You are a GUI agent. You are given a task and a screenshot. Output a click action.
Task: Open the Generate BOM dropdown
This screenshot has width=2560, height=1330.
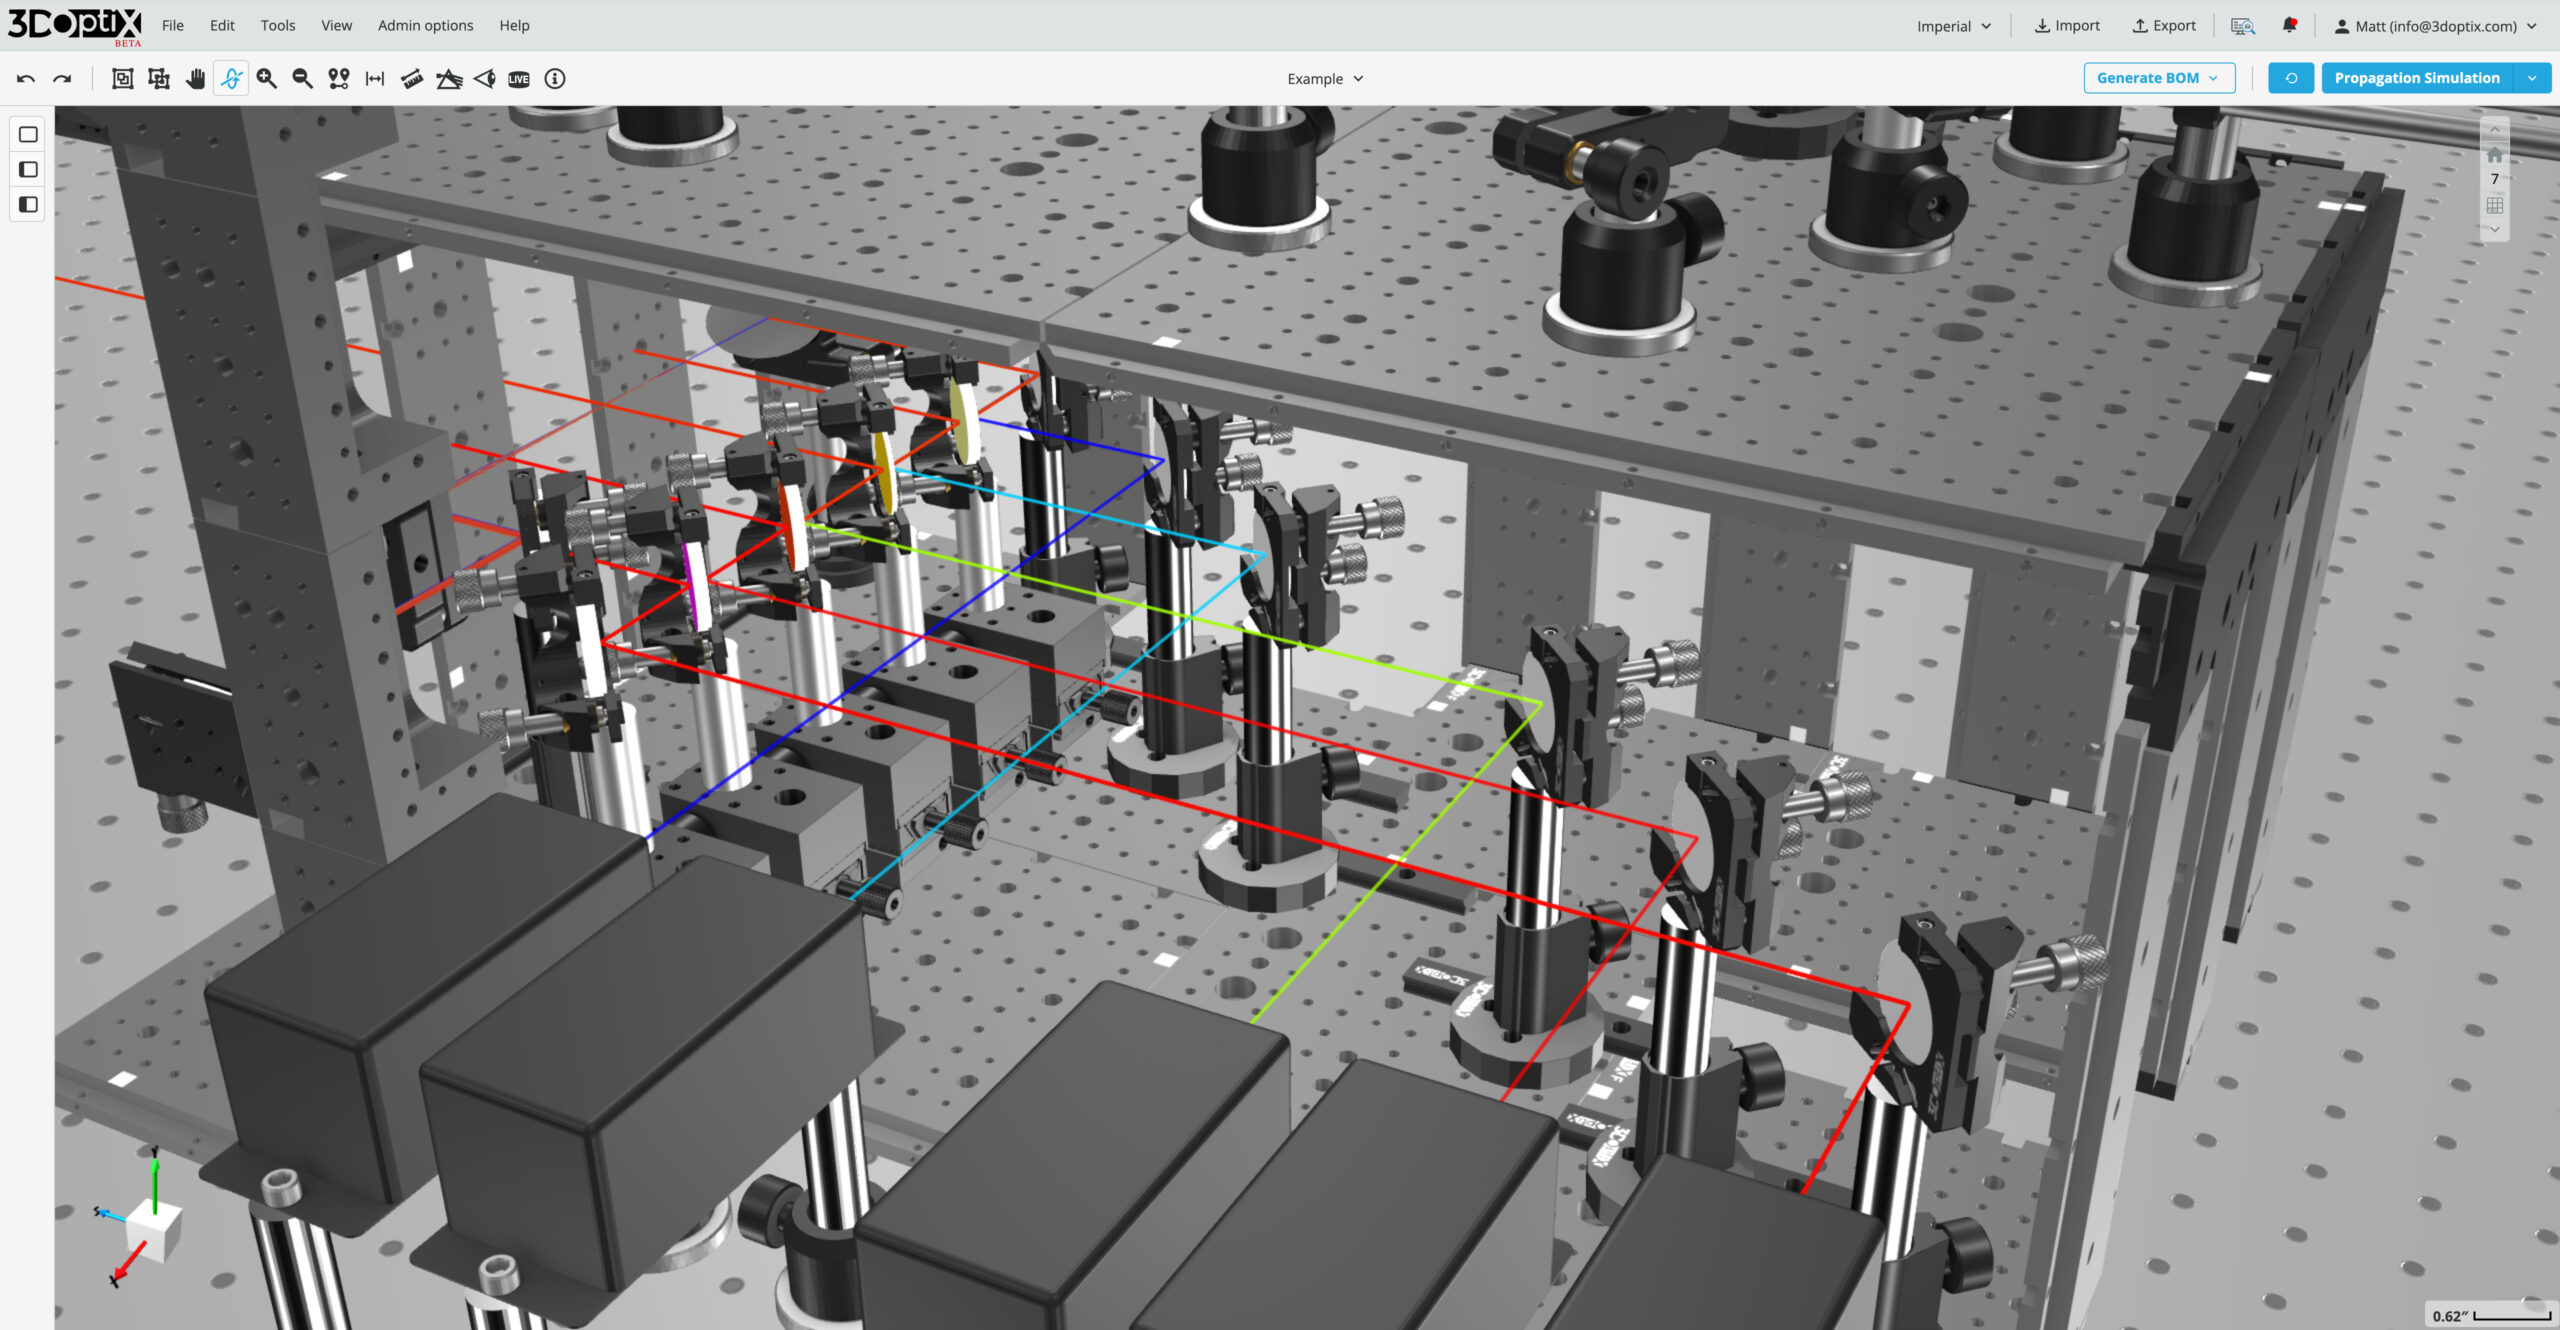coord(2158,78)
